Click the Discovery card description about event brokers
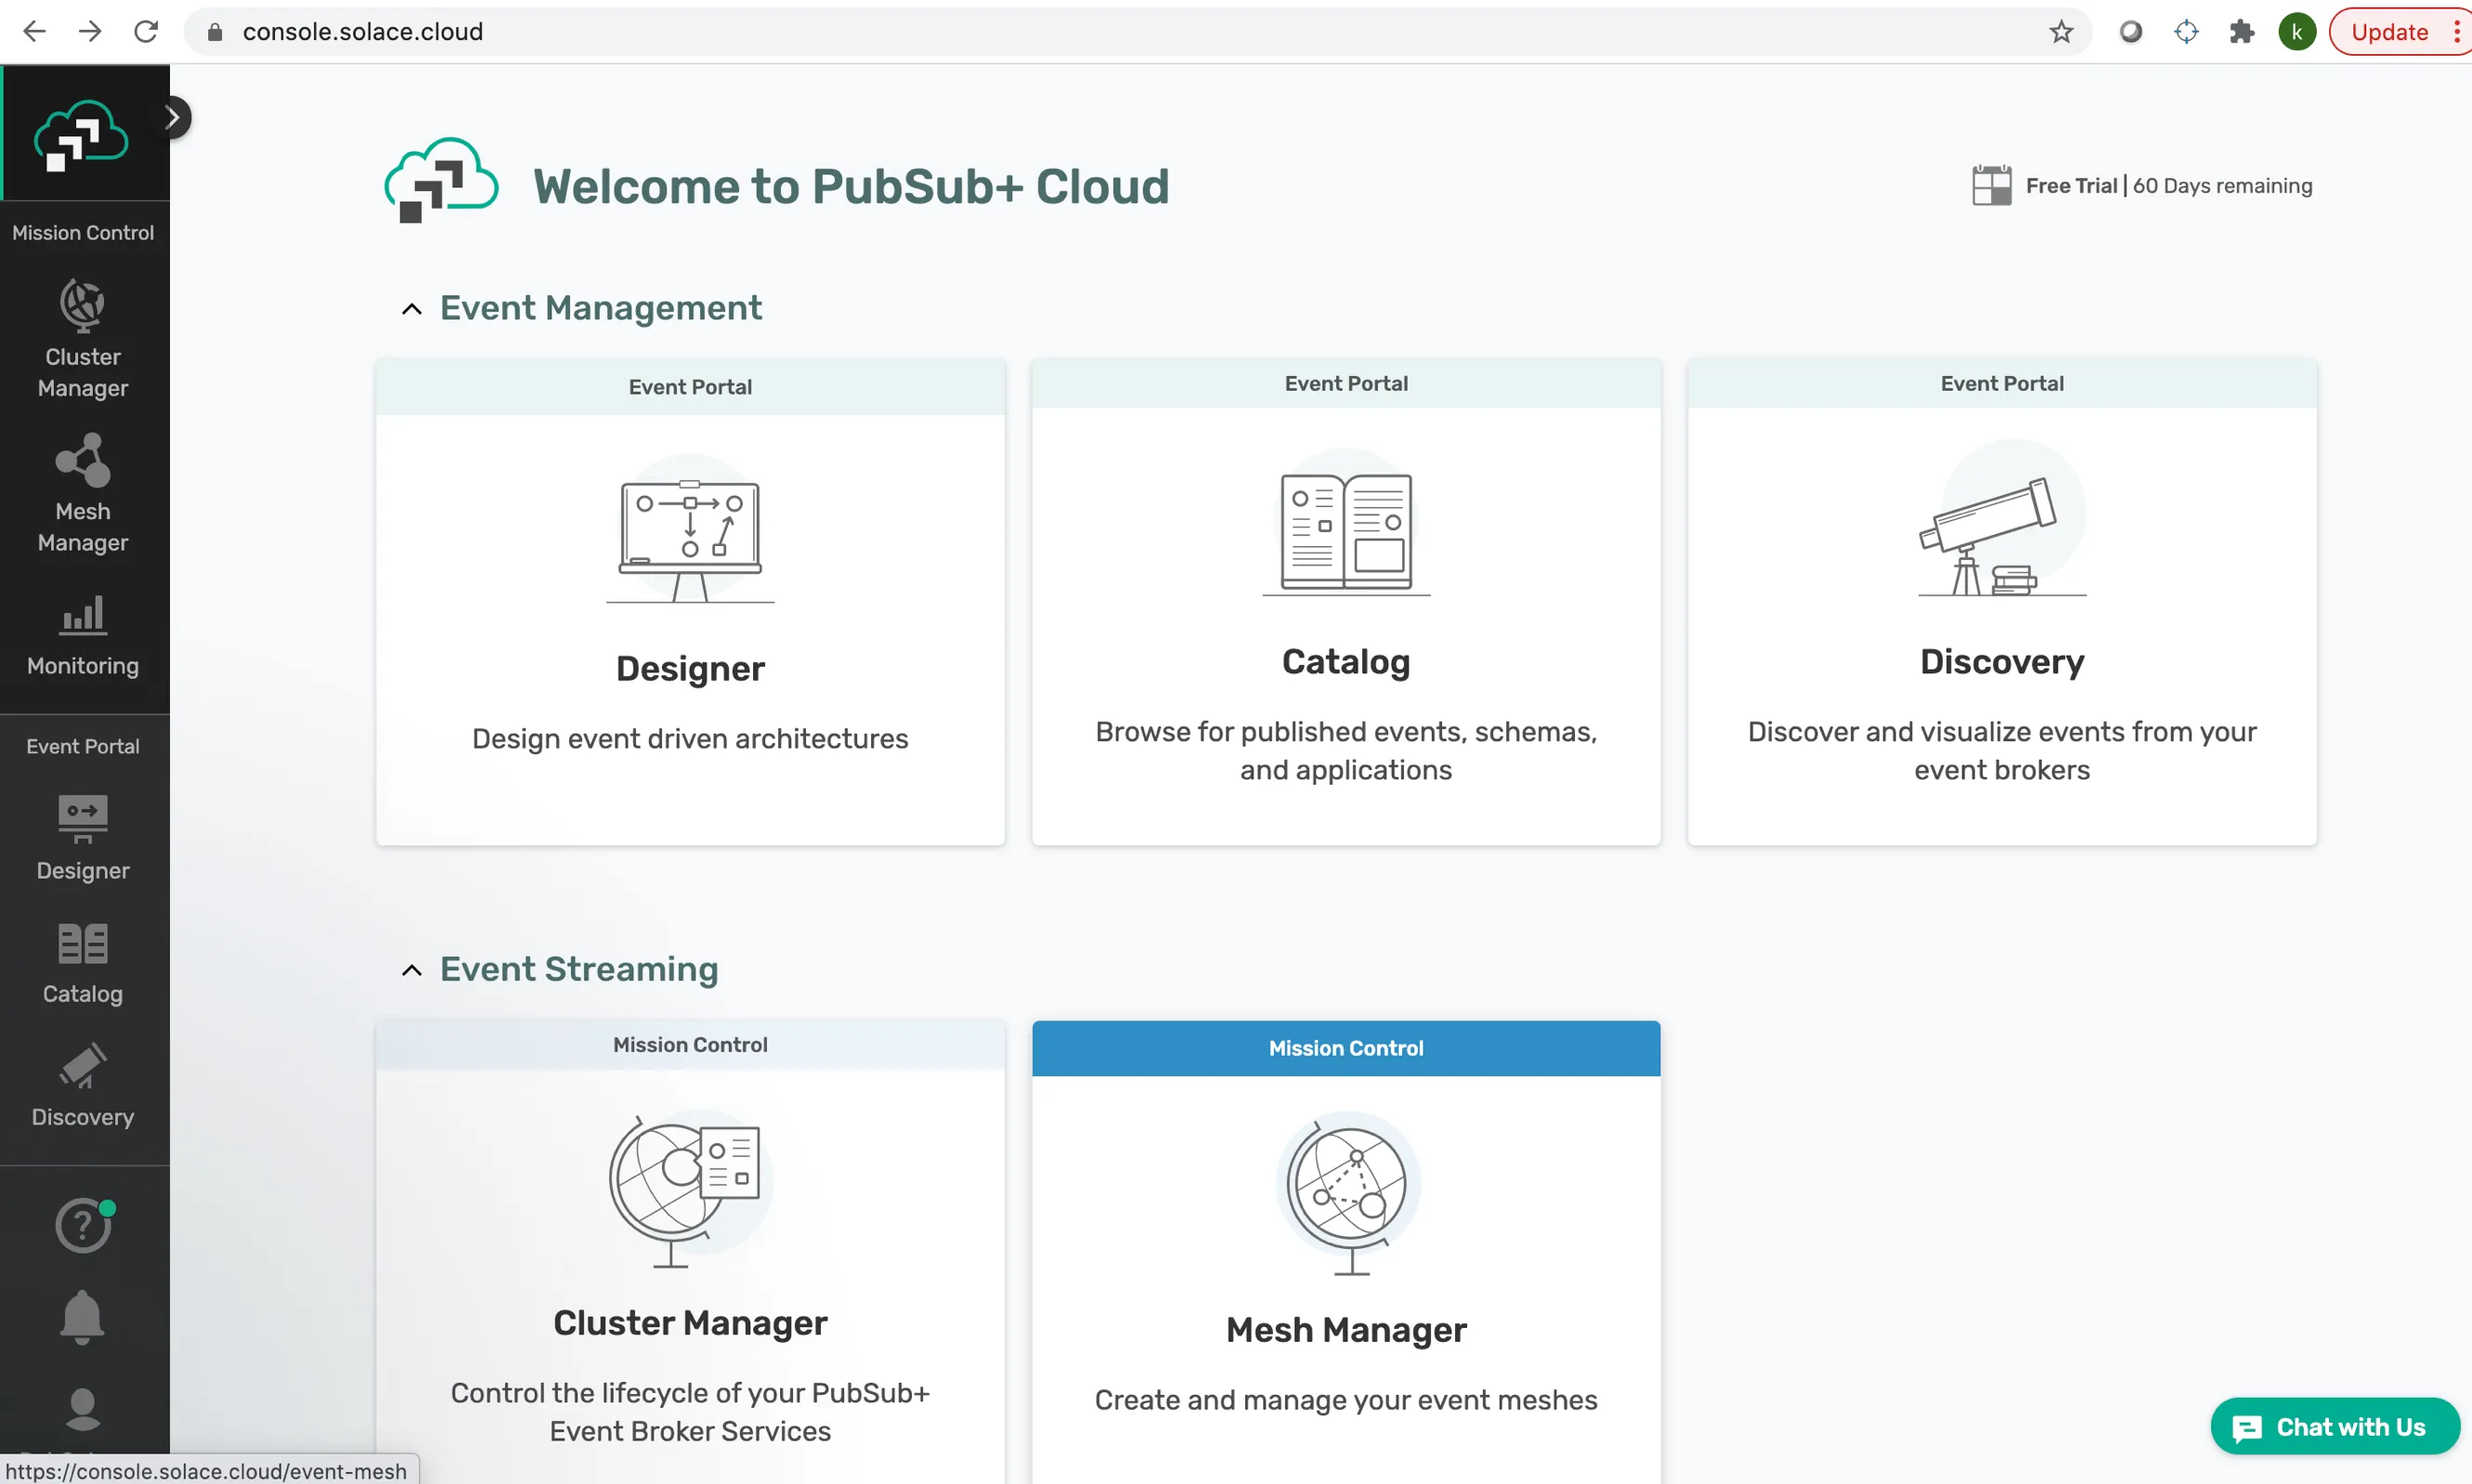This screenshot has width=2472, height=1484. pos(2002,751)
